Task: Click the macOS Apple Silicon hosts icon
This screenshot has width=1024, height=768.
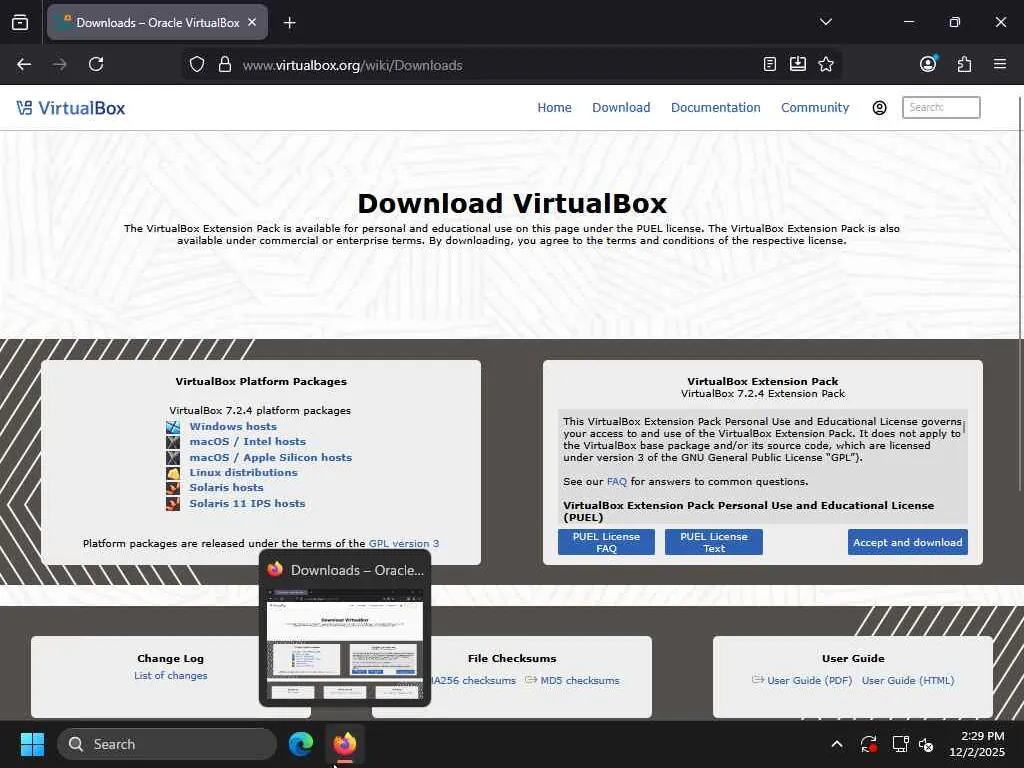Action: tap(172, 458)
